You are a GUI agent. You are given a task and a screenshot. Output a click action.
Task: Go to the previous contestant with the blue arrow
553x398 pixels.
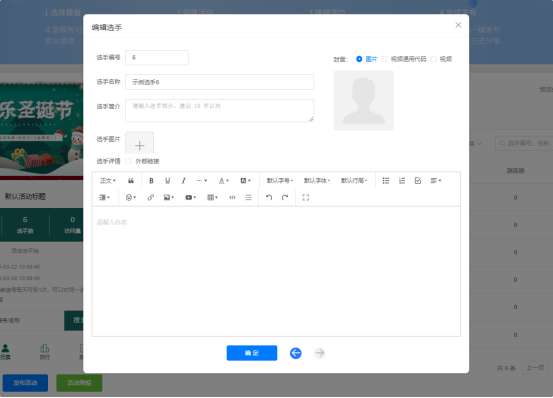[x=296, y=353]
